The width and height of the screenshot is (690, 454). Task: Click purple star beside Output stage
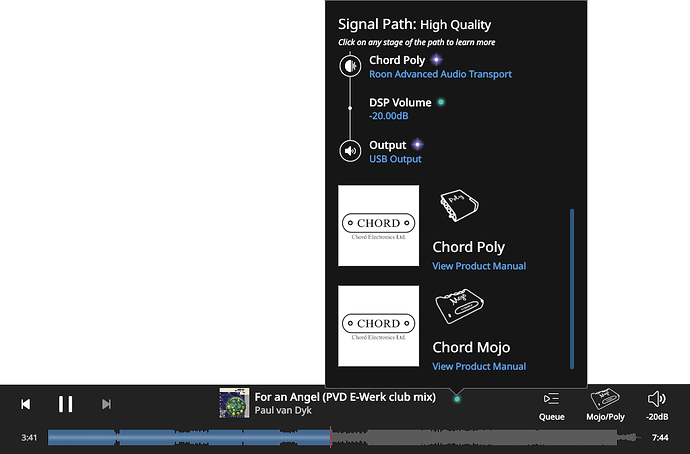417,144
